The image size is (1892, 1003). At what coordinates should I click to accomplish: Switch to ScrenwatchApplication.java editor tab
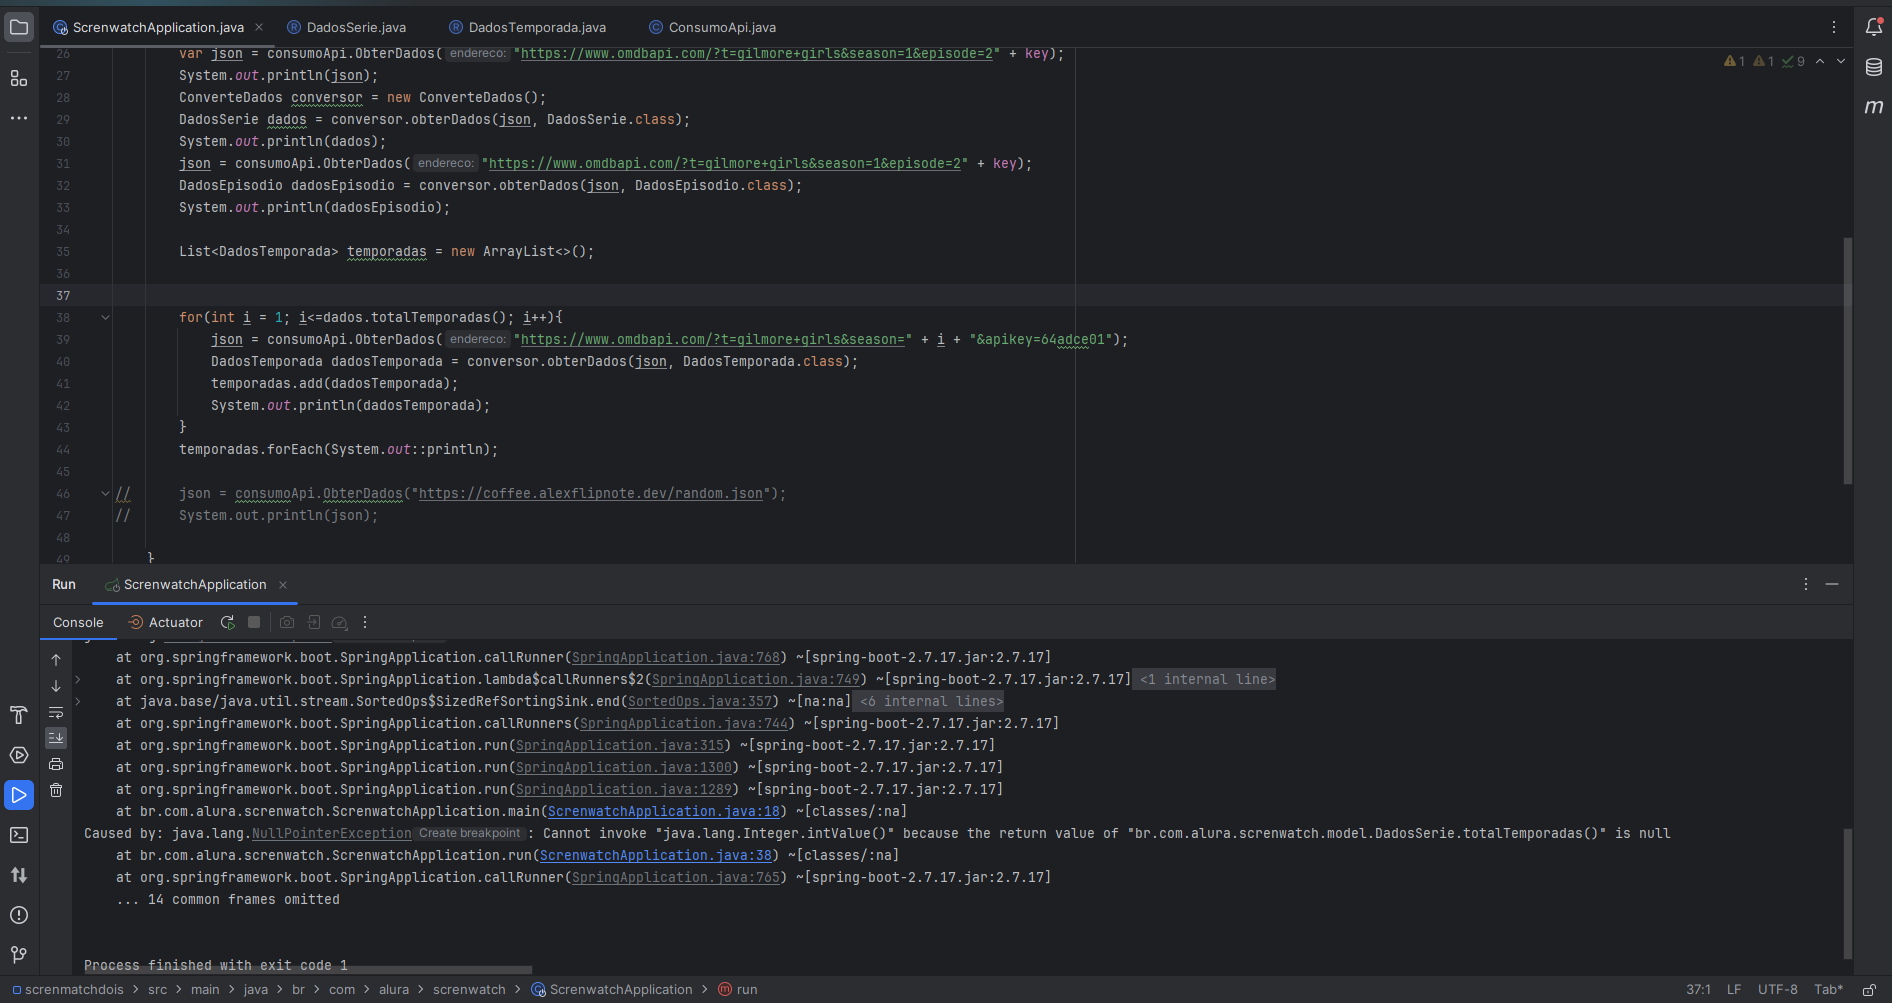point(158,27)
